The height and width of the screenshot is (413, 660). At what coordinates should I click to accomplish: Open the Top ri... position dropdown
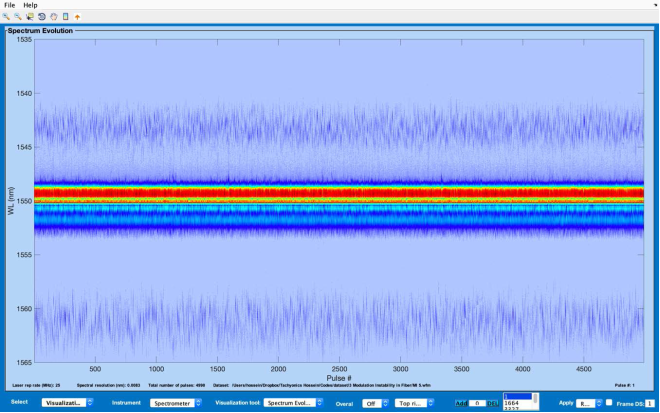[x=415, y=403]
